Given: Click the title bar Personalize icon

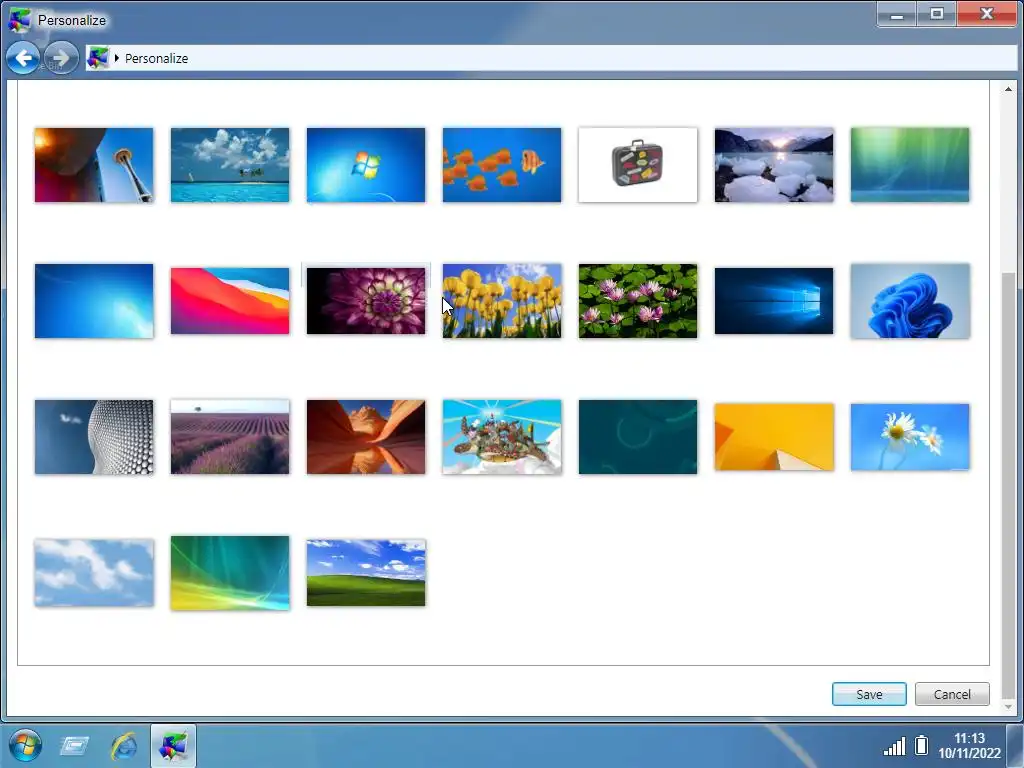Looking at the screenshot, I should pos(19,20).
